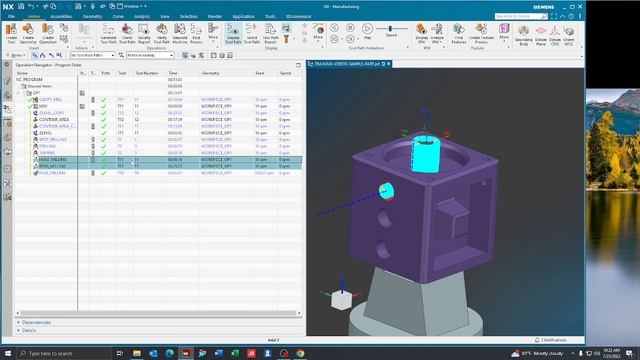
Task: Open Chrome from the taskbar
Action: click(x=300, y=353)
